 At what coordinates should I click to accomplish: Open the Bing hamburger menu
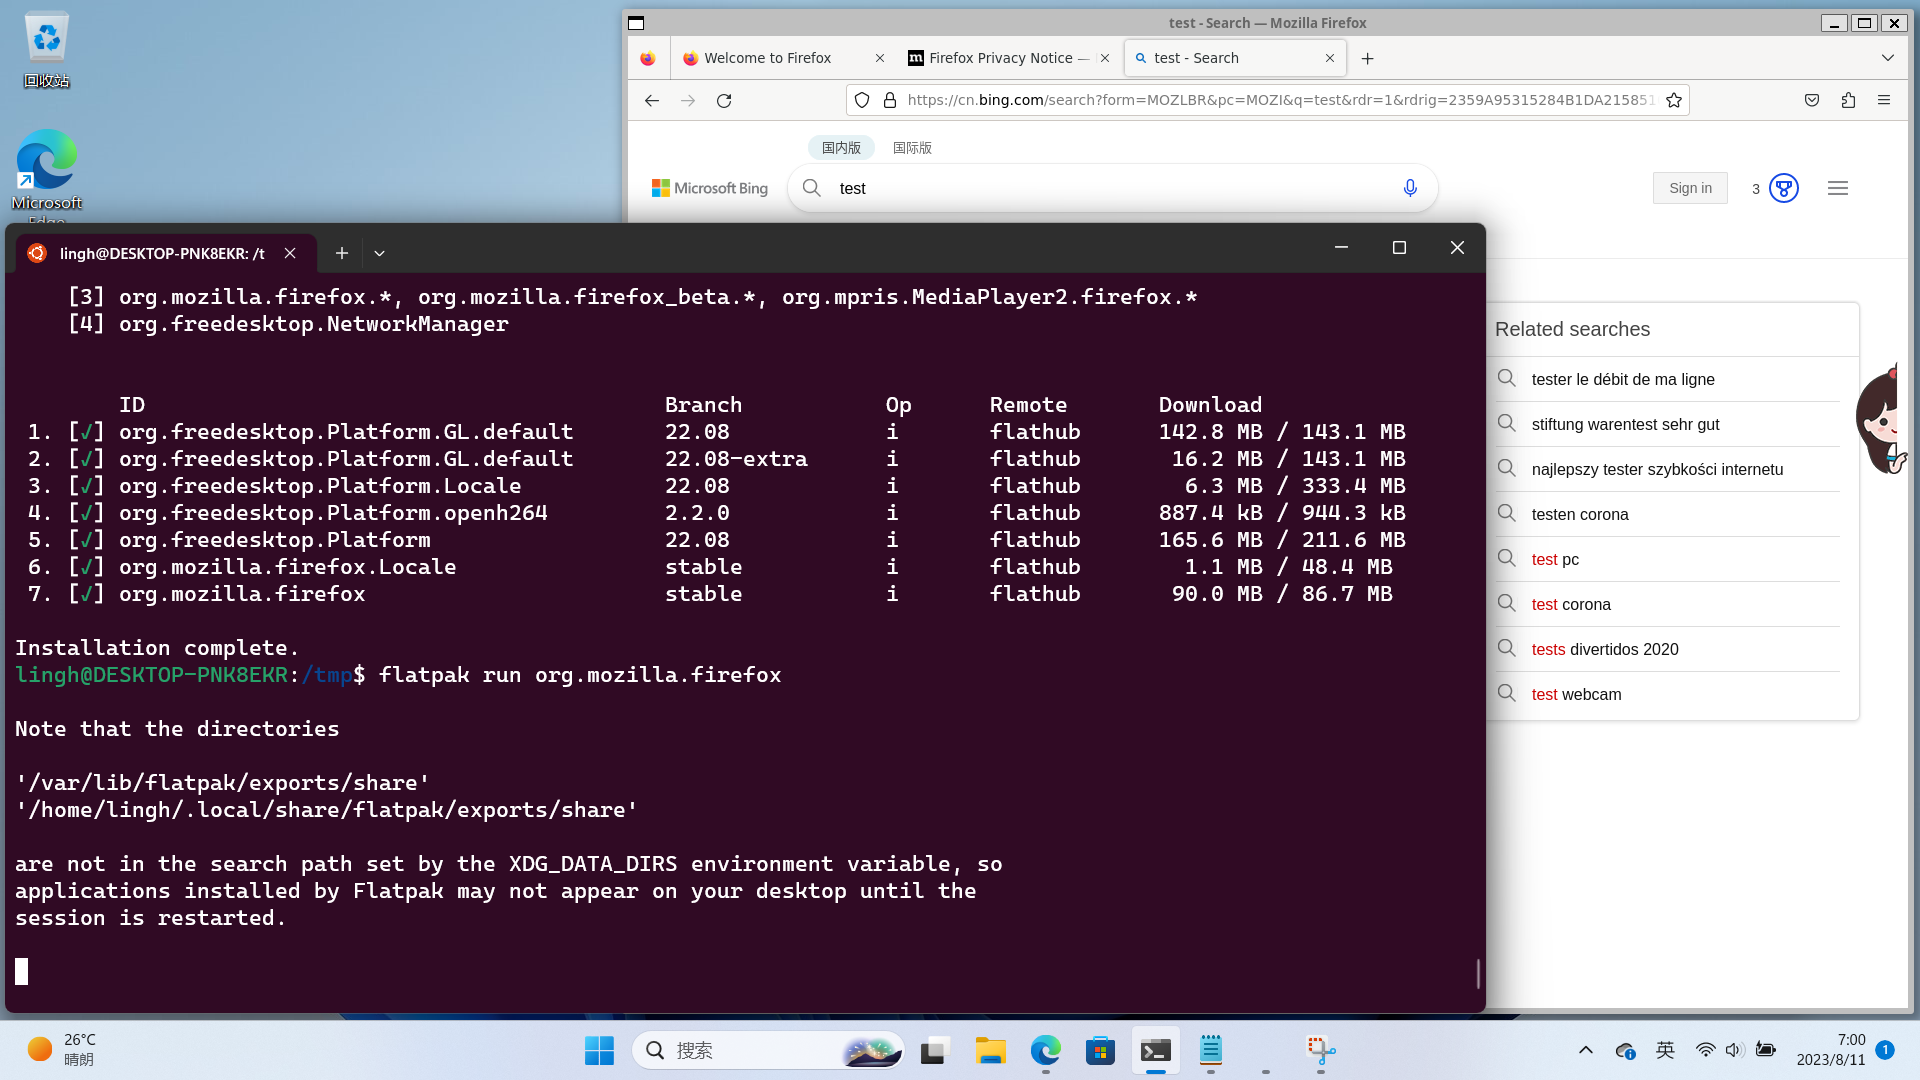tap(1838, 188)
